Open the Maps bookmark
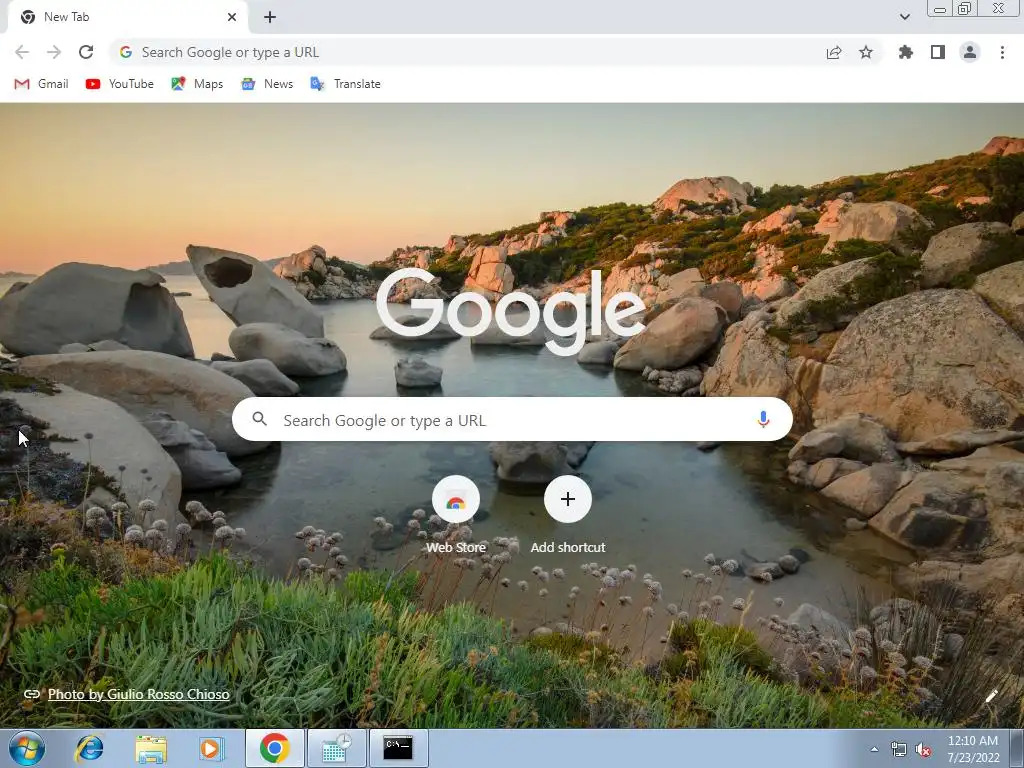The width and height of the screenshot is (1024, 768). click(197, 84)
